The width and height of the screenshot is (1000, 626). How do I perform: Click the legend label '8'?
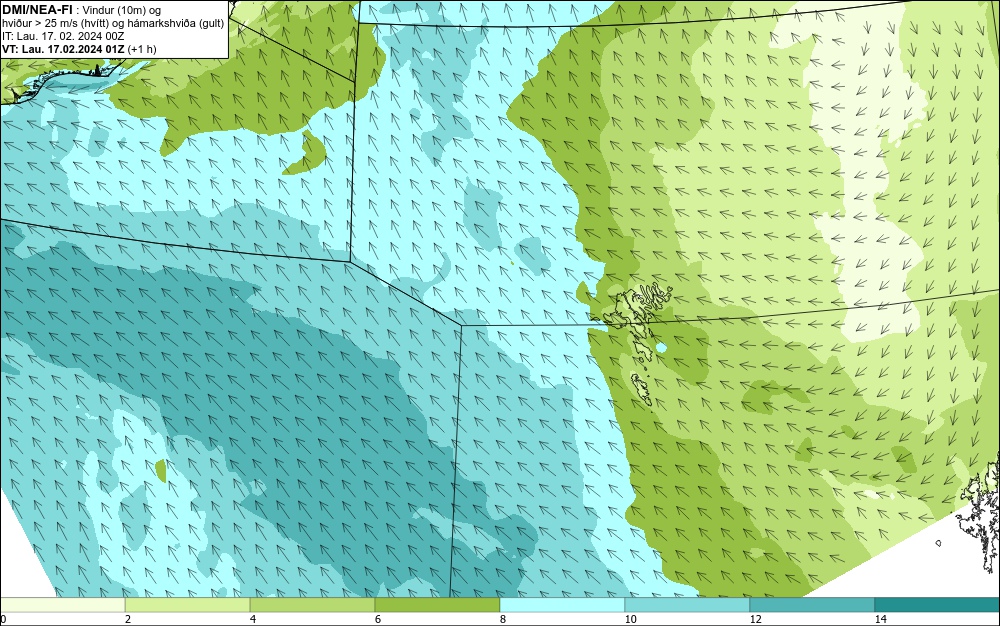[x=503, y=620]
